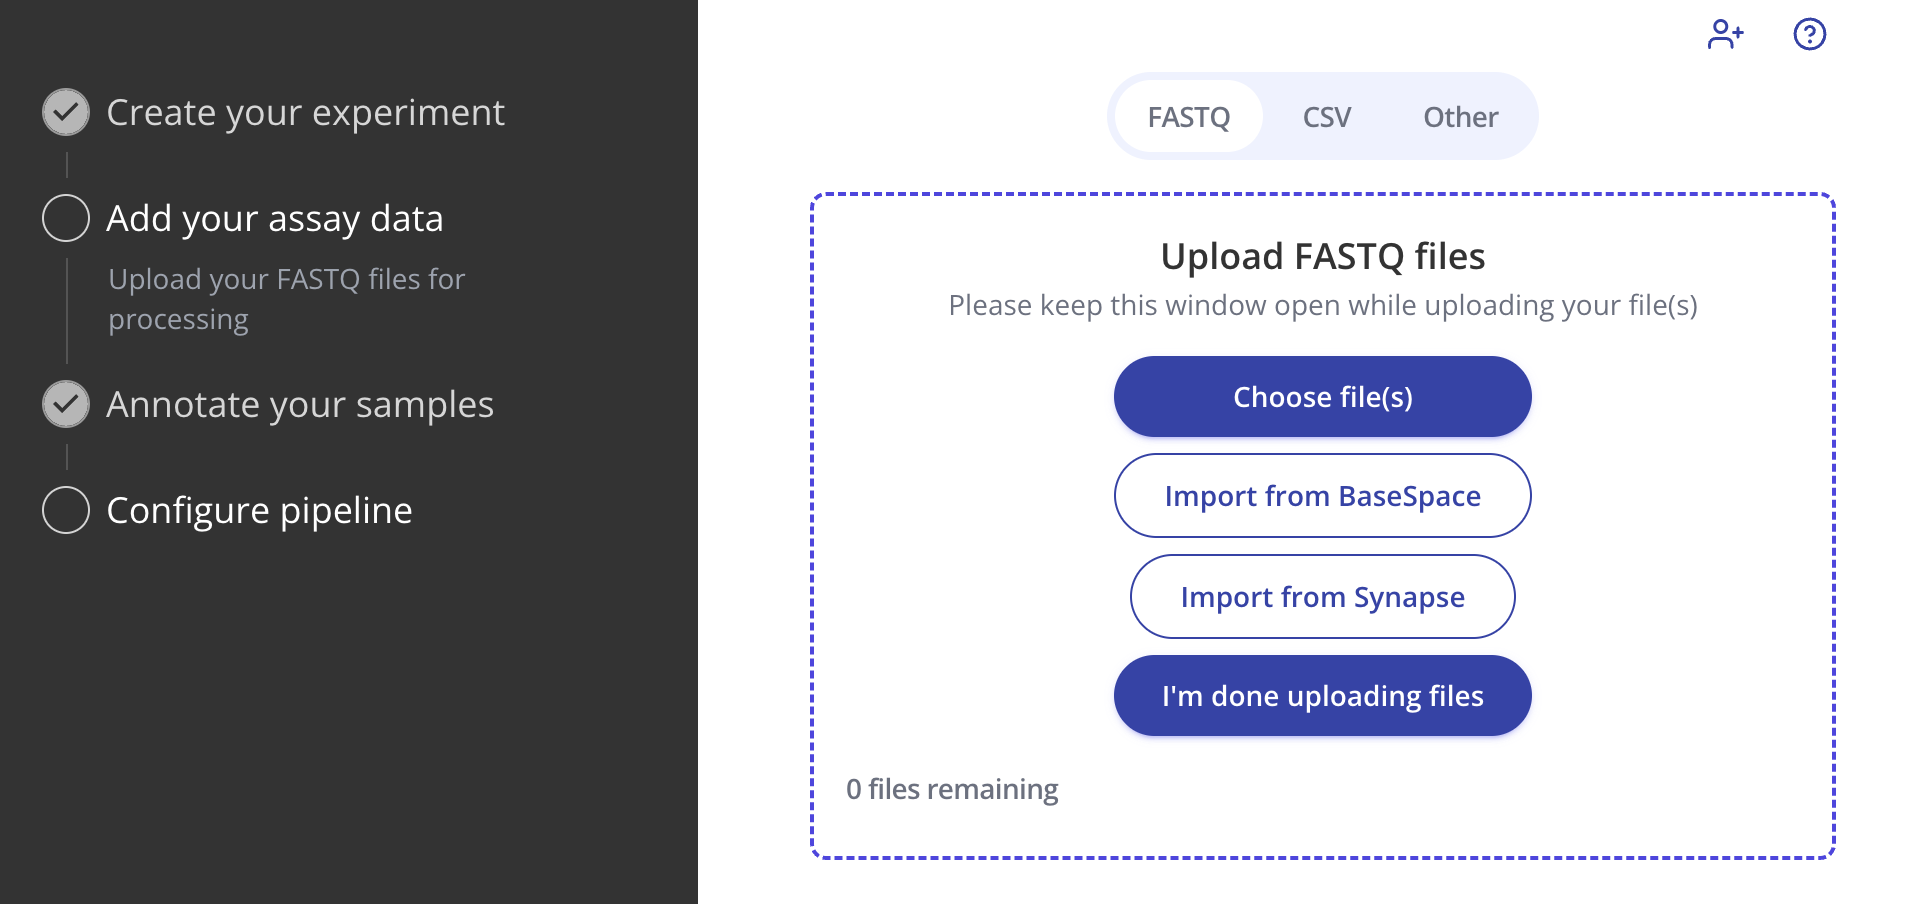Click Import from Synapse

pyautogui.click(x=1322, y=597)
